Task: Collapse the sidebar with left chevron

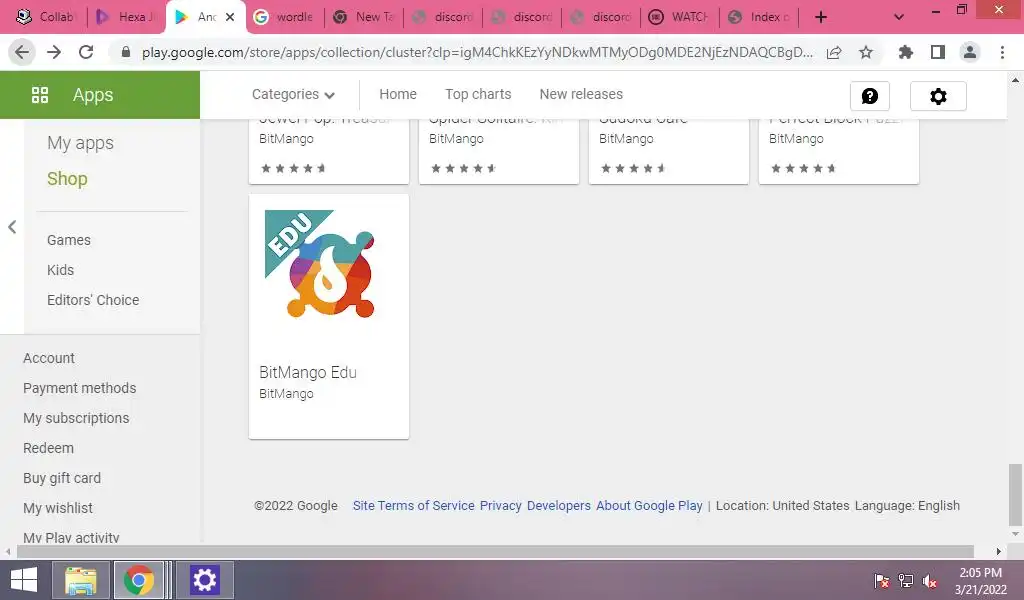Action: click(12, 227)
